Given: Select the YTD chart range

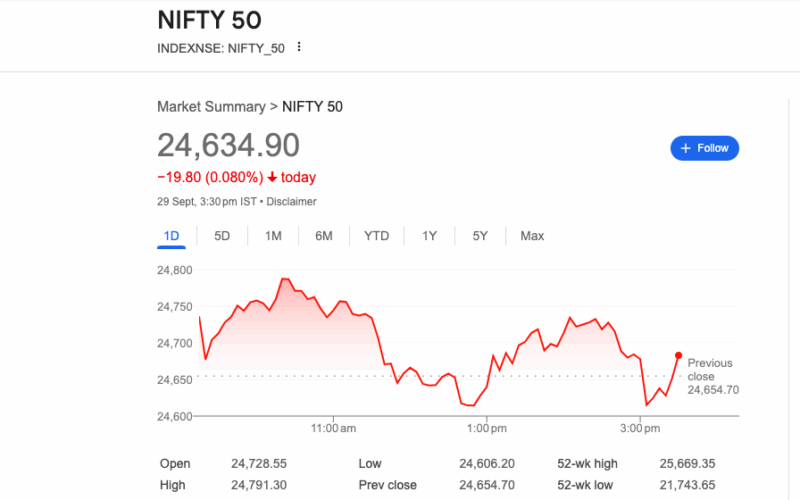Looking at the screenshot, I should [376, 236].
